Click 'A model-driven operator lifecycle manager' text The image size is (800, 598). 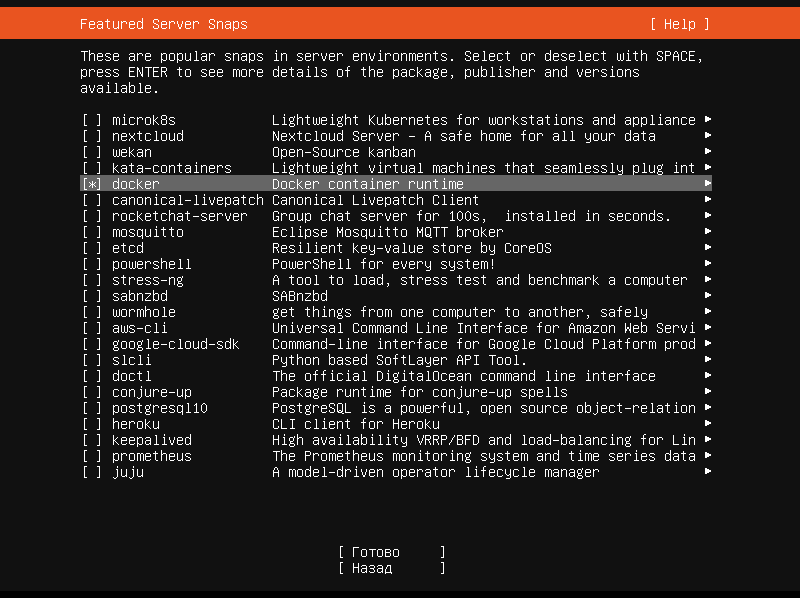436,472
